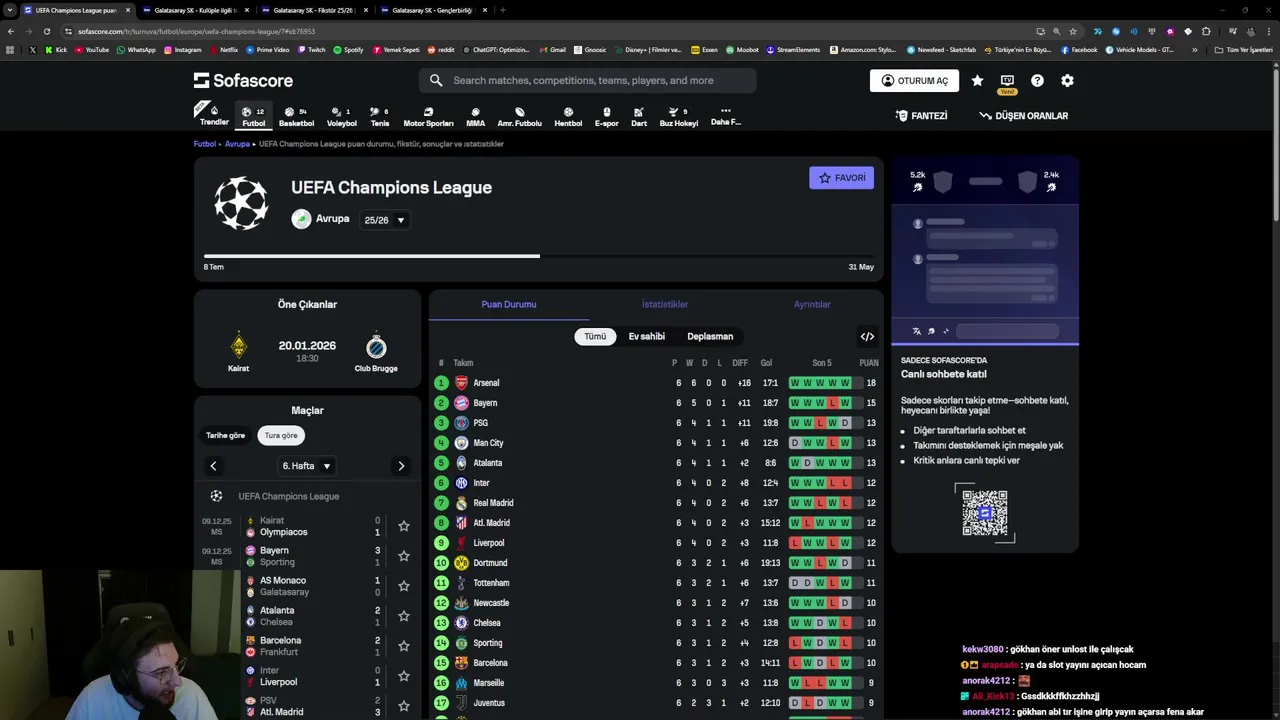Viewport: 1280px width, 720px height.
Task: Open DÜŞEN ORANLAR link
Action: (x=1023, y=116)
